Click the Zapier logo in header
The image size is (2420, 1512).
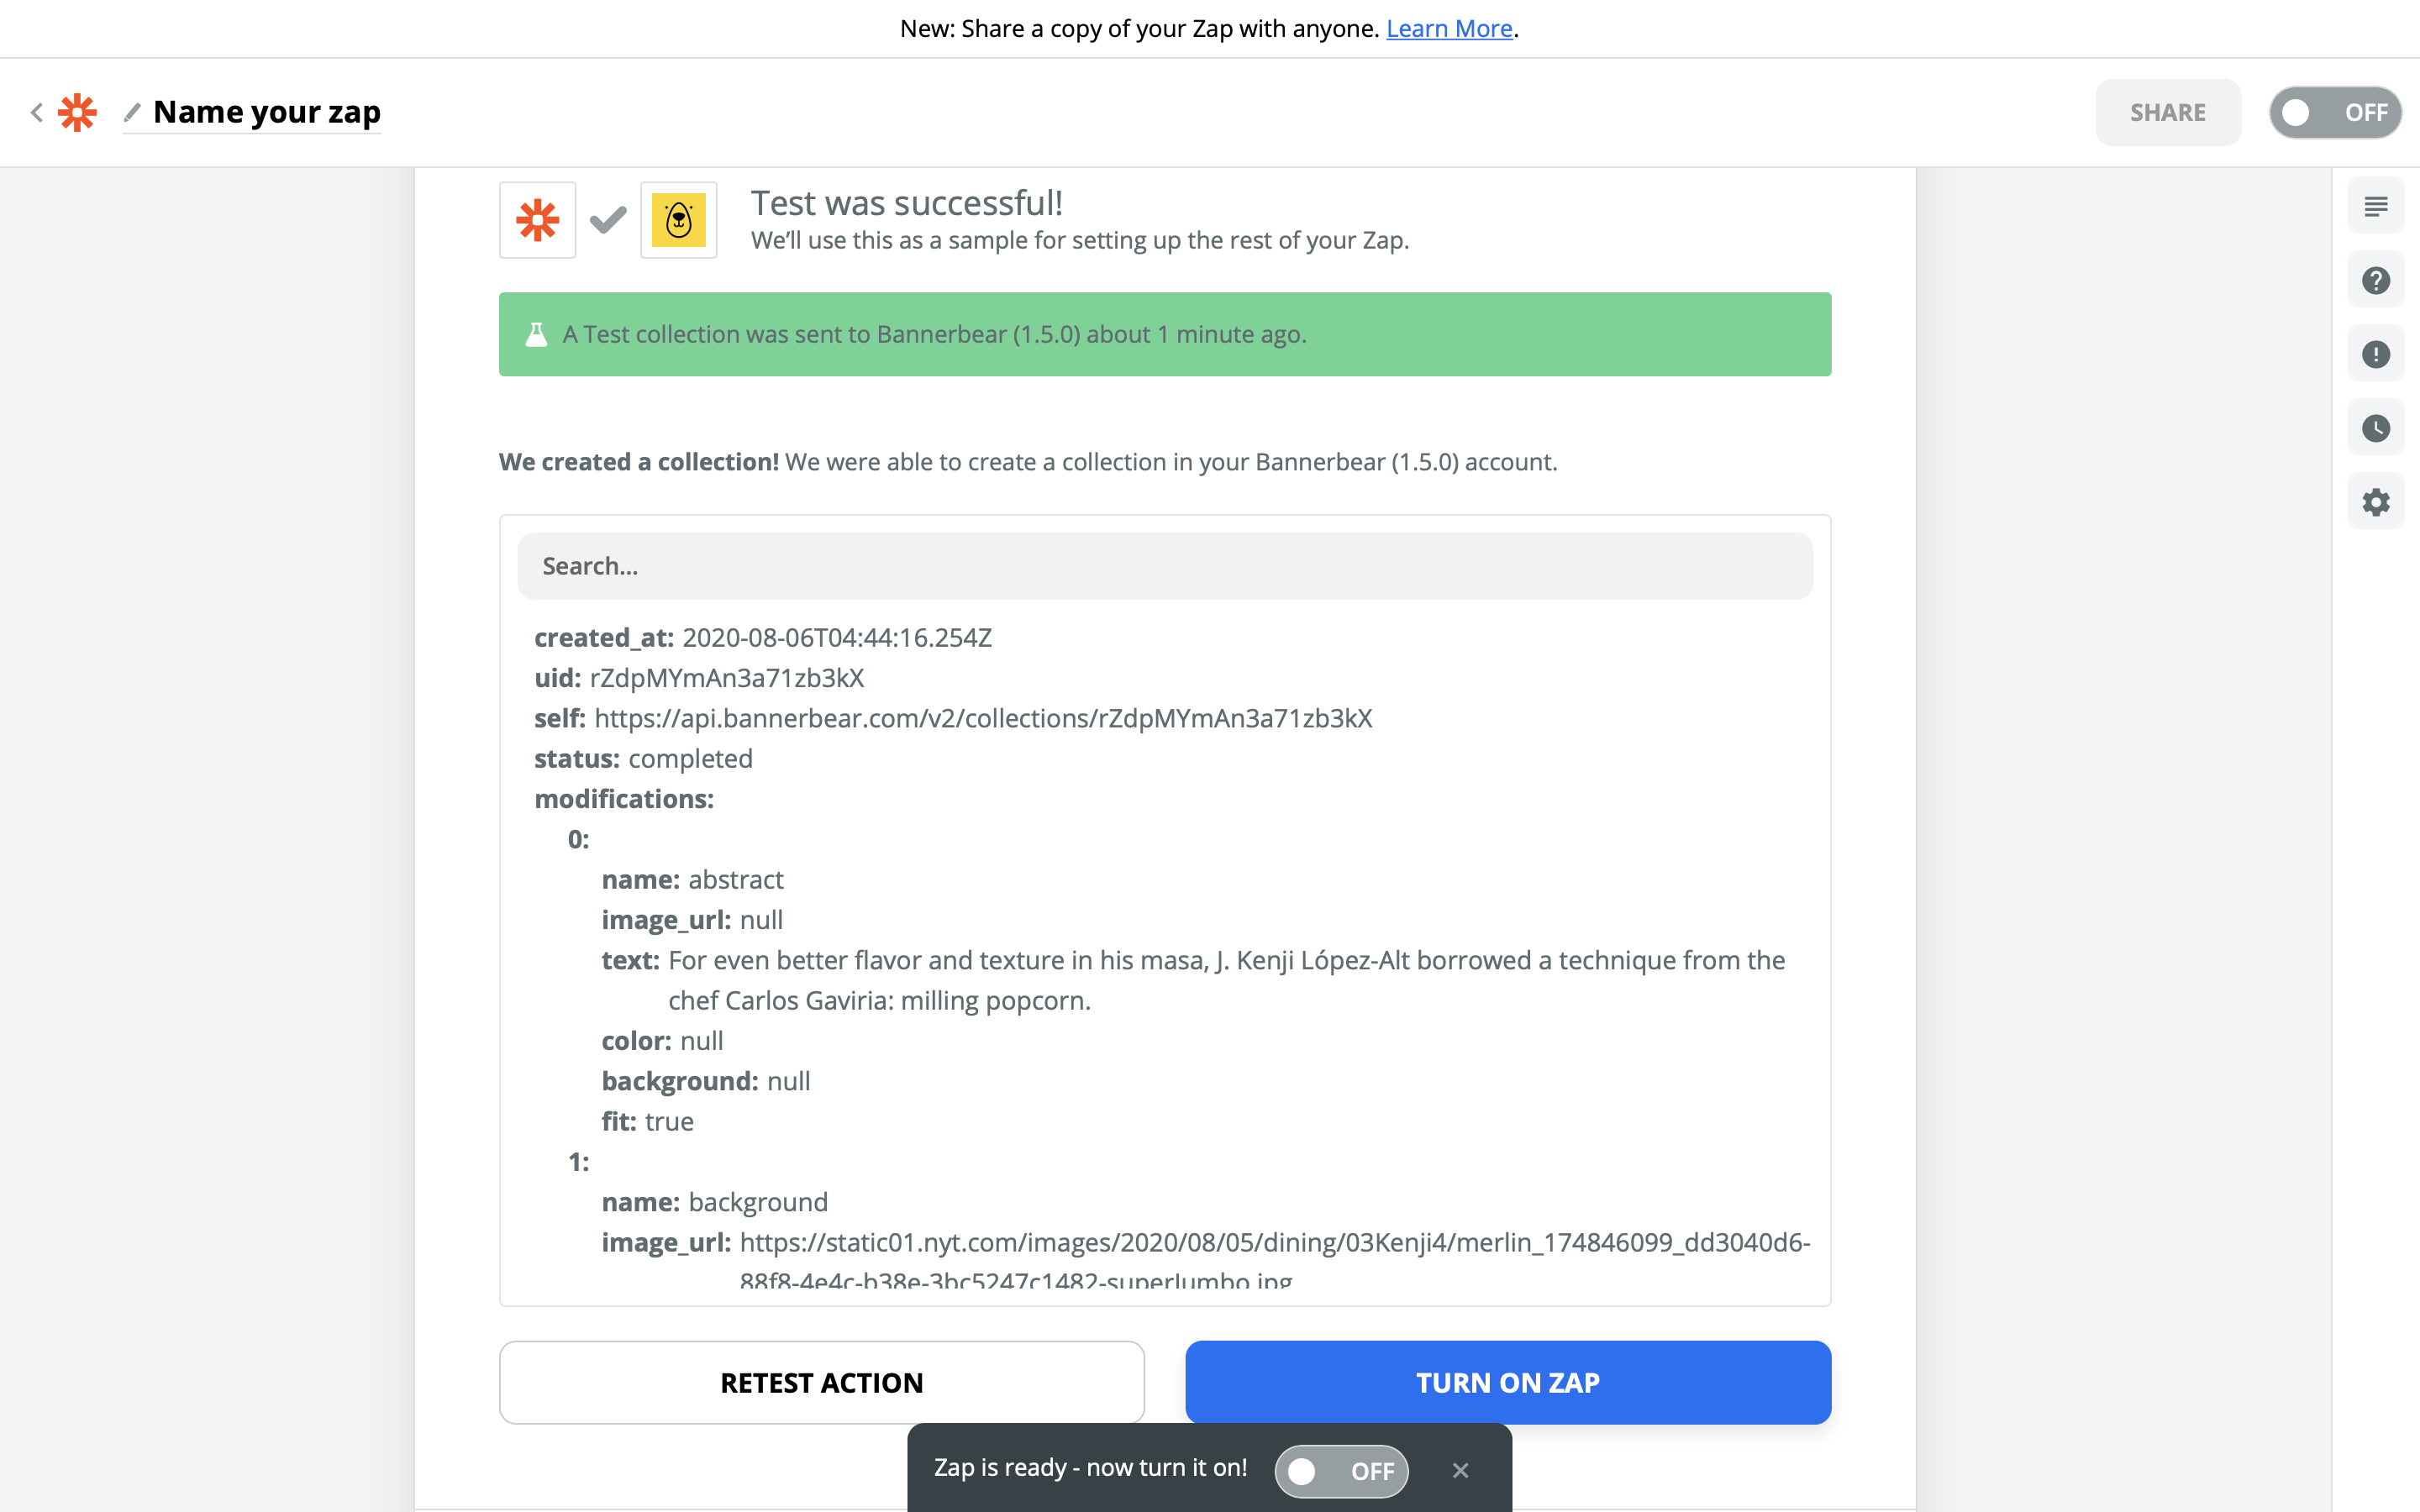[x=77, y=112]
